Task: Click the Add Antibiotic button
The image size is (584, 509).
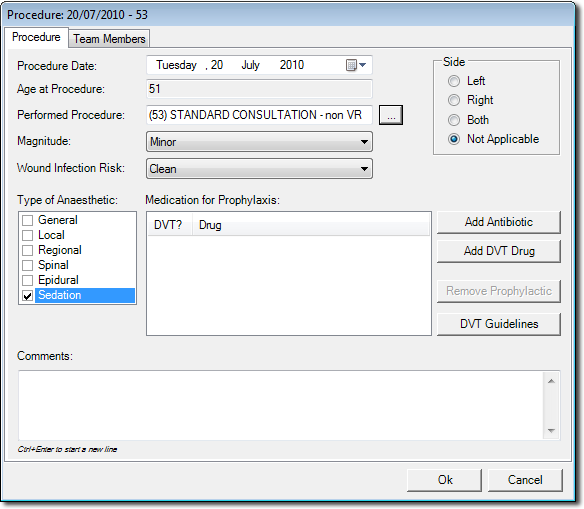Action: pos(498,222)
